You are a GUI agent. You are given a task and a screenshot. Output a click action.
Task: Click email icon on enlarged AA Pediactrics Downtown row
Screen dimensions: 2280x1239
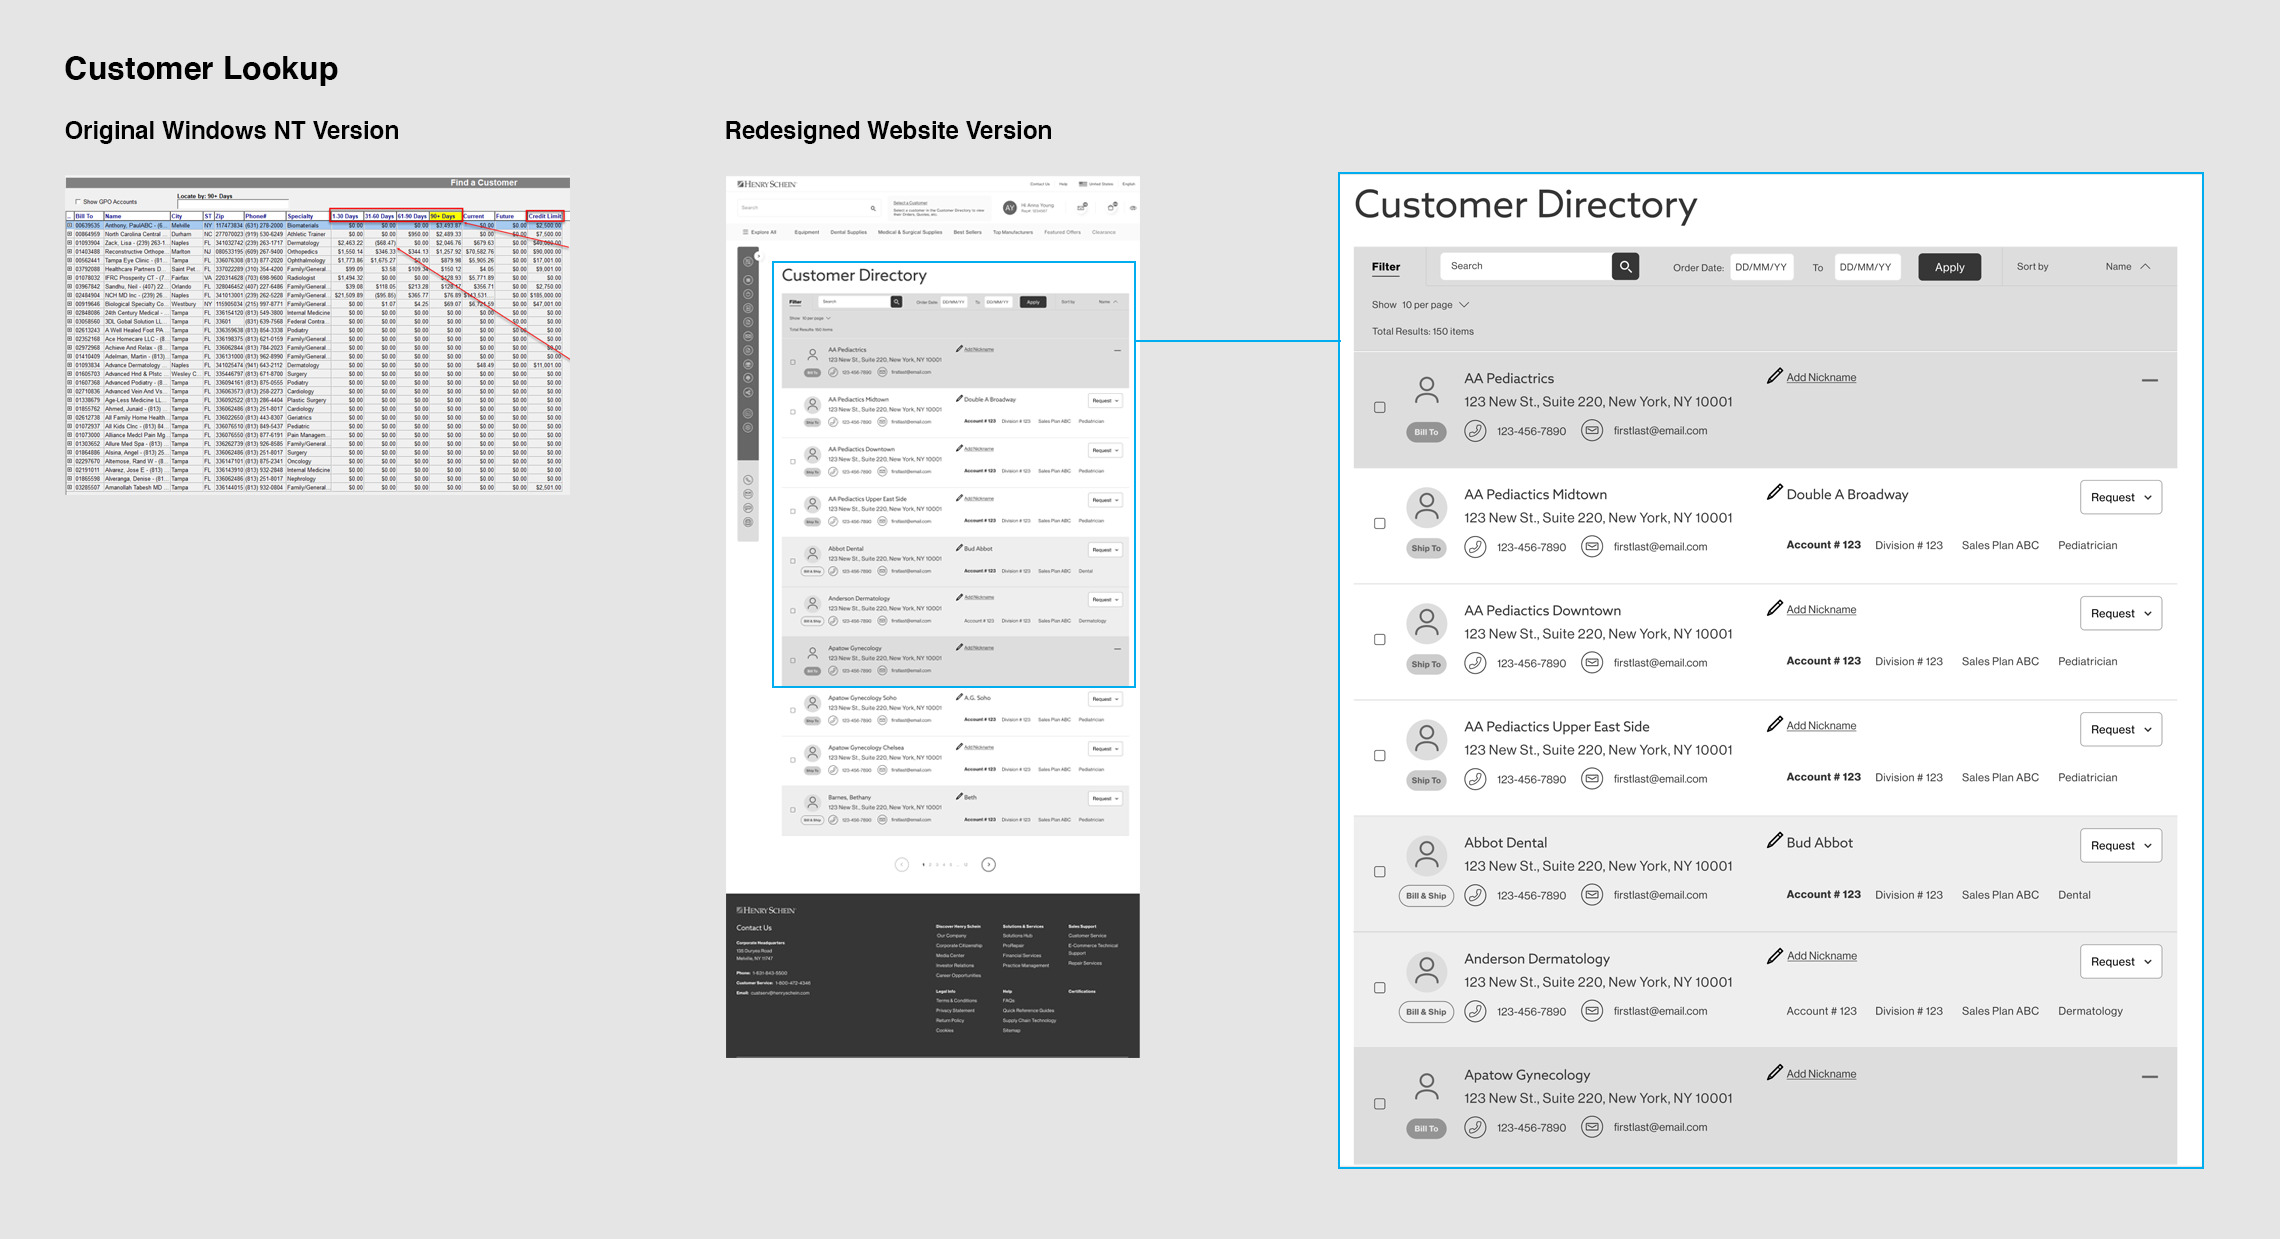pos(1592,663)
